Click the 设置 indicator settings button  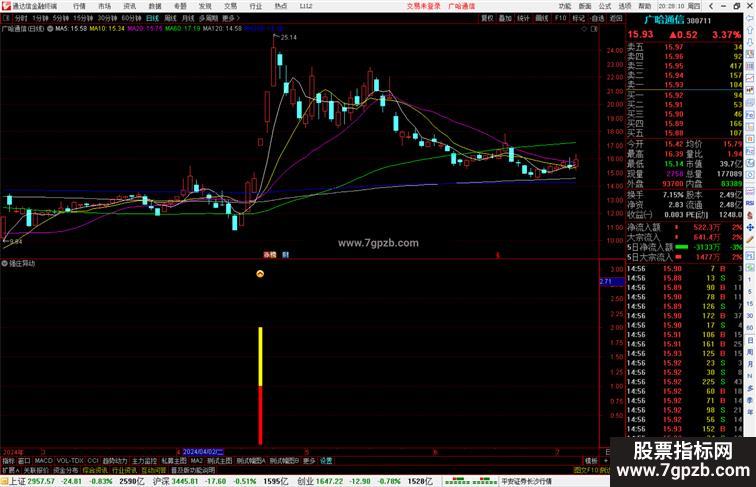coord(326,461)
